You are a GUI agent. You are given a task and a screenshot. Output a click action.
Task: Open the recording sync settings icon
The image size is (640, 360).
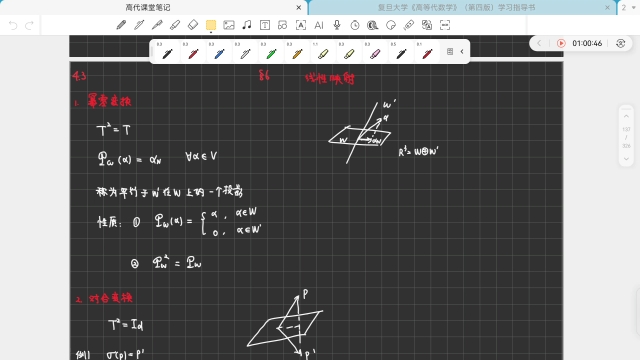pos(620,43)
